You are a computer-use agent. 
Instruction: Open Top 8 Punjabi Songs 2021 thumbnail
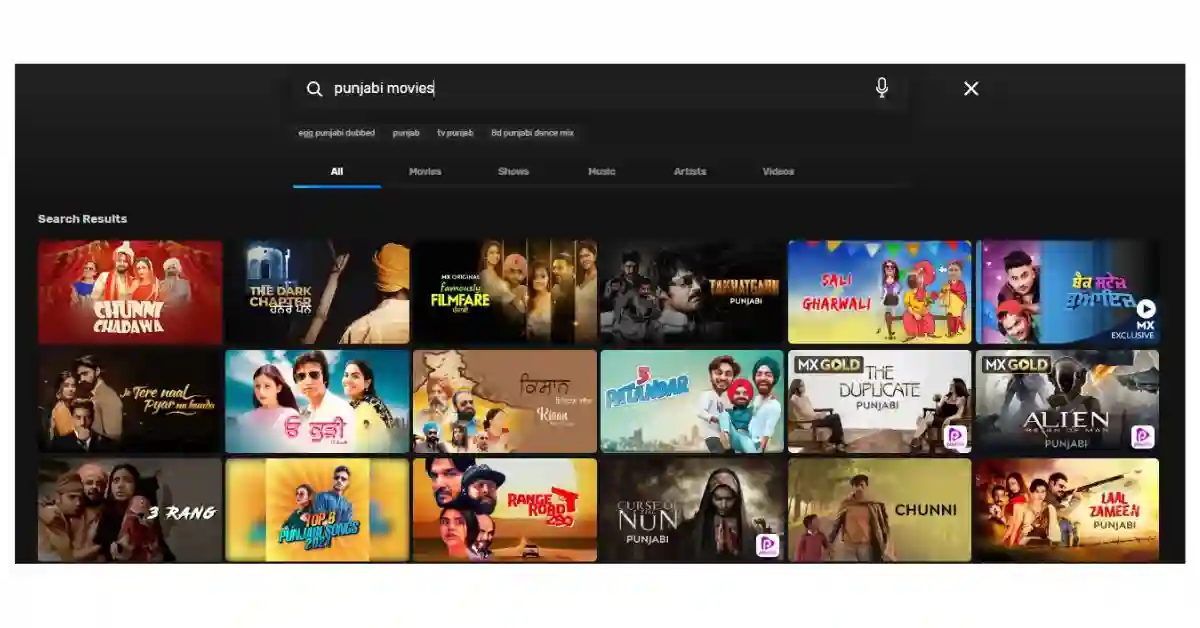(318, 510)
